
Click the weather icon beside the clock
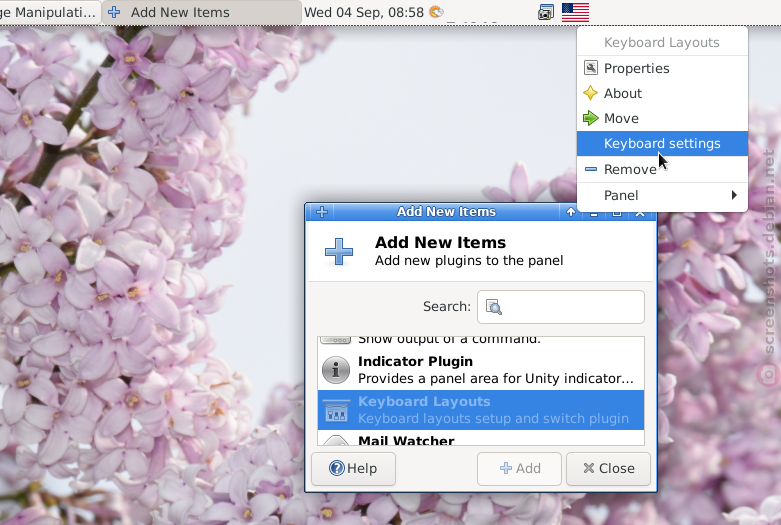436,11
